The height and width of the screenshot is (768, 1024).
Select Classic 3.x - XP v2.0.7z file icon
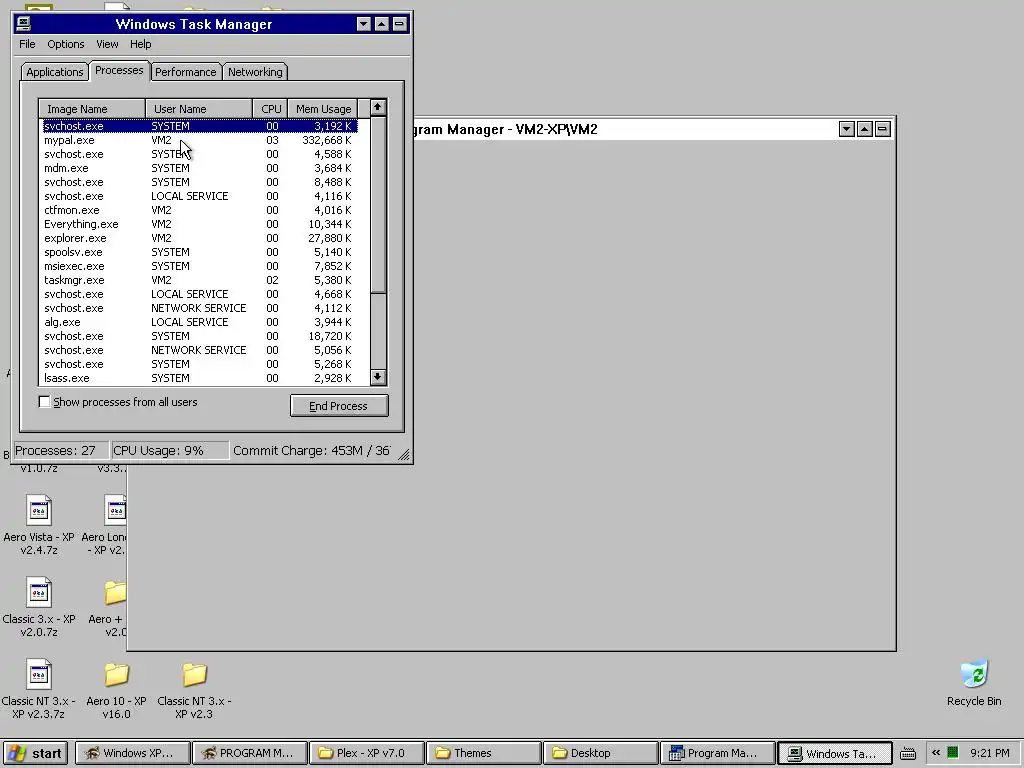(39, 607)
